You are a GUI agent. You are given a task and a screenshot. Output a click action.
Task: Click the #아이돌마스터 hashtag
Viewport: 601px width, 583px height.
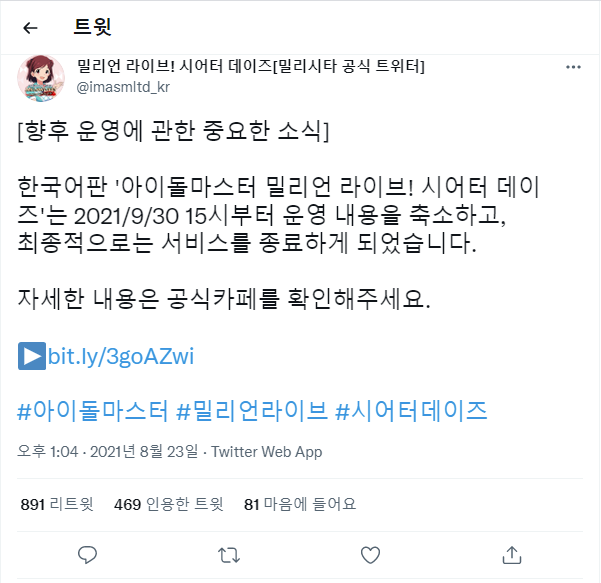coord(93,411)
